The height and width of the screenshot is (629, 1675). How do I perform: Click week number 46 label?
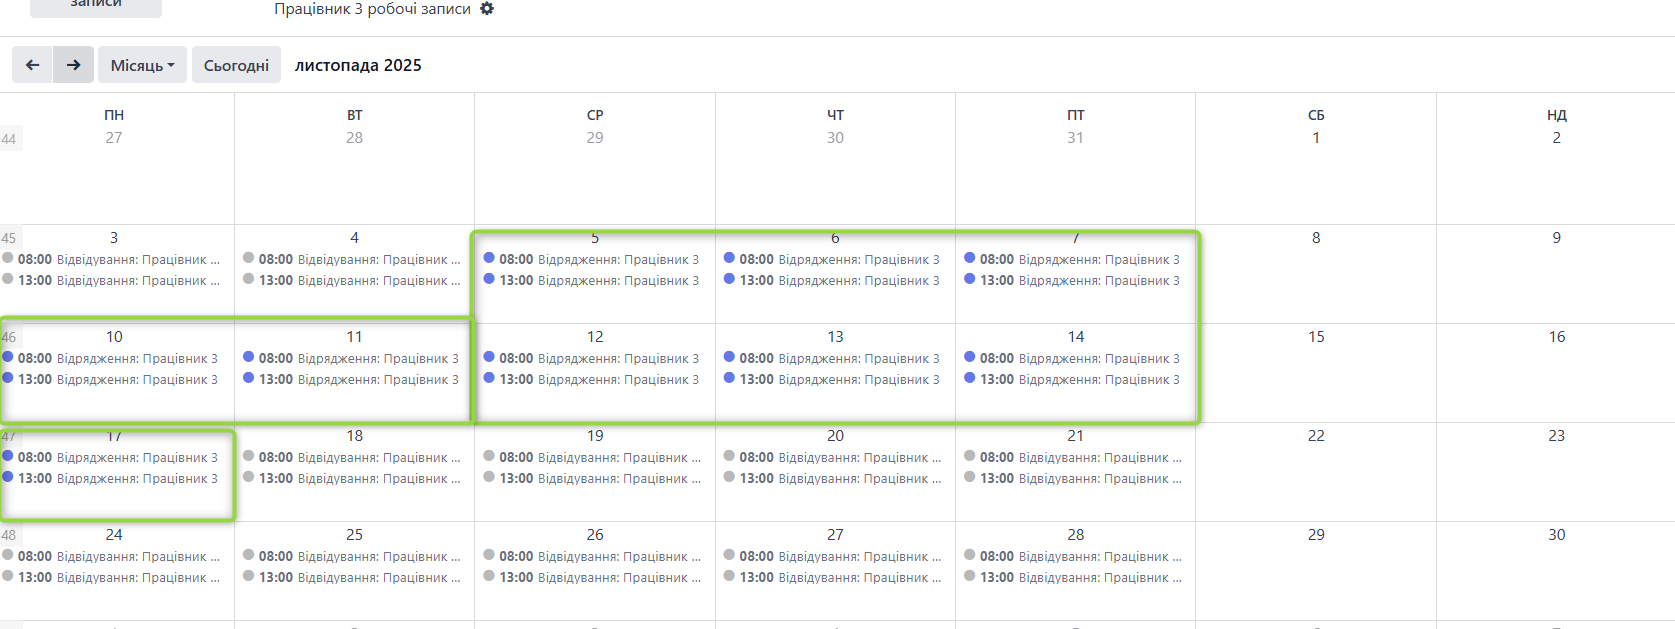[x=9, y=337]
